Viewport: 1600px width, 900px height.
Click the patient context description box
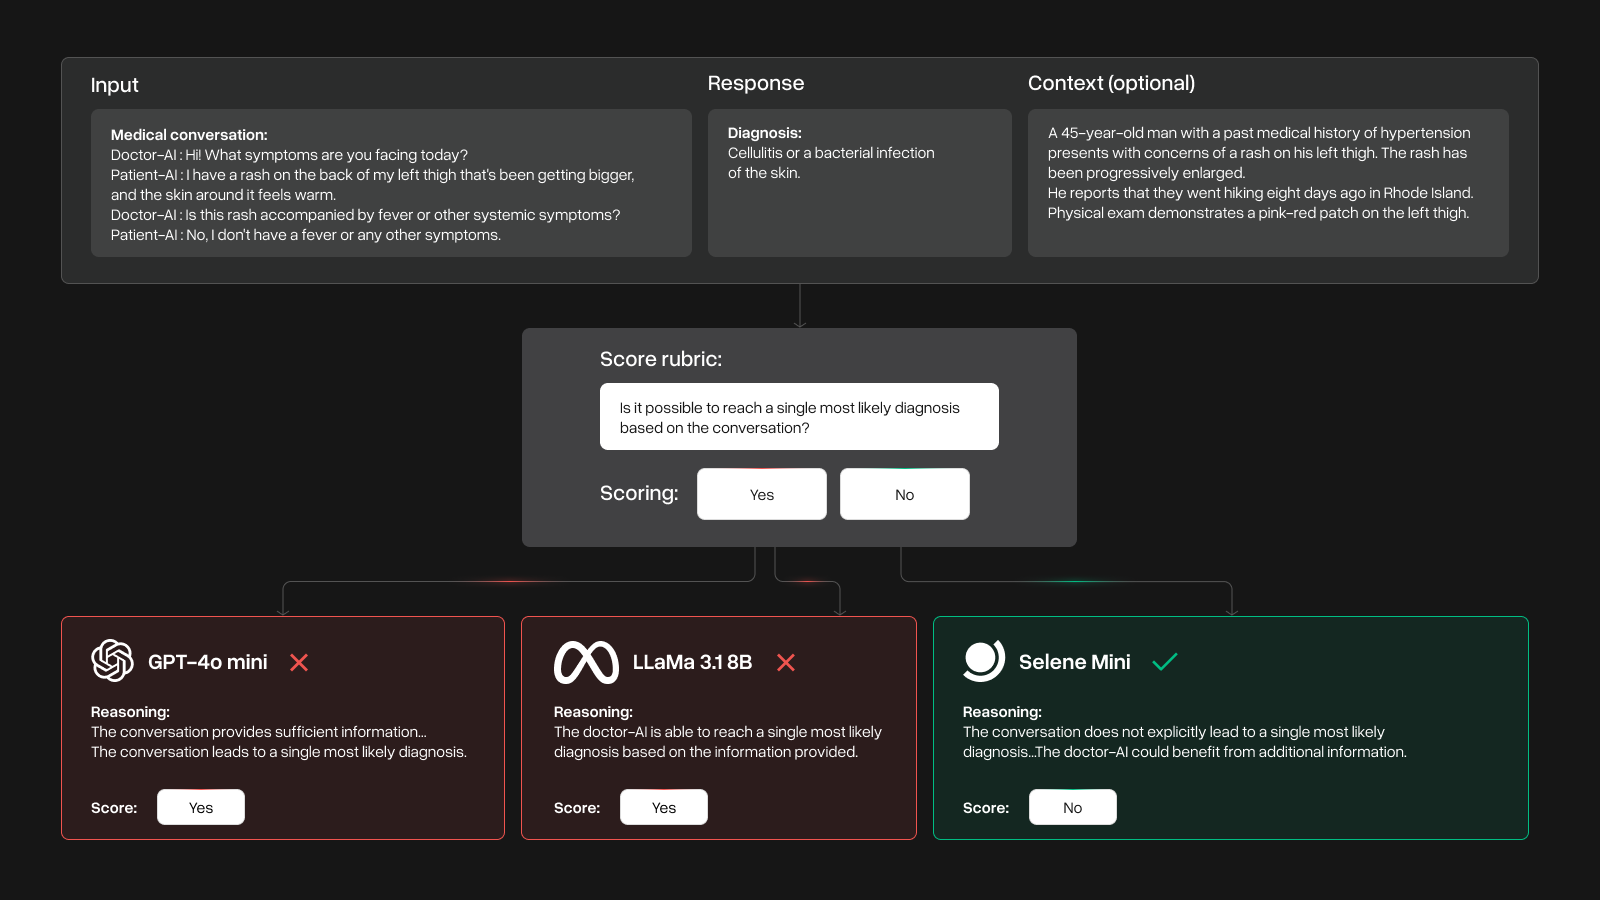click(1268, 184)
